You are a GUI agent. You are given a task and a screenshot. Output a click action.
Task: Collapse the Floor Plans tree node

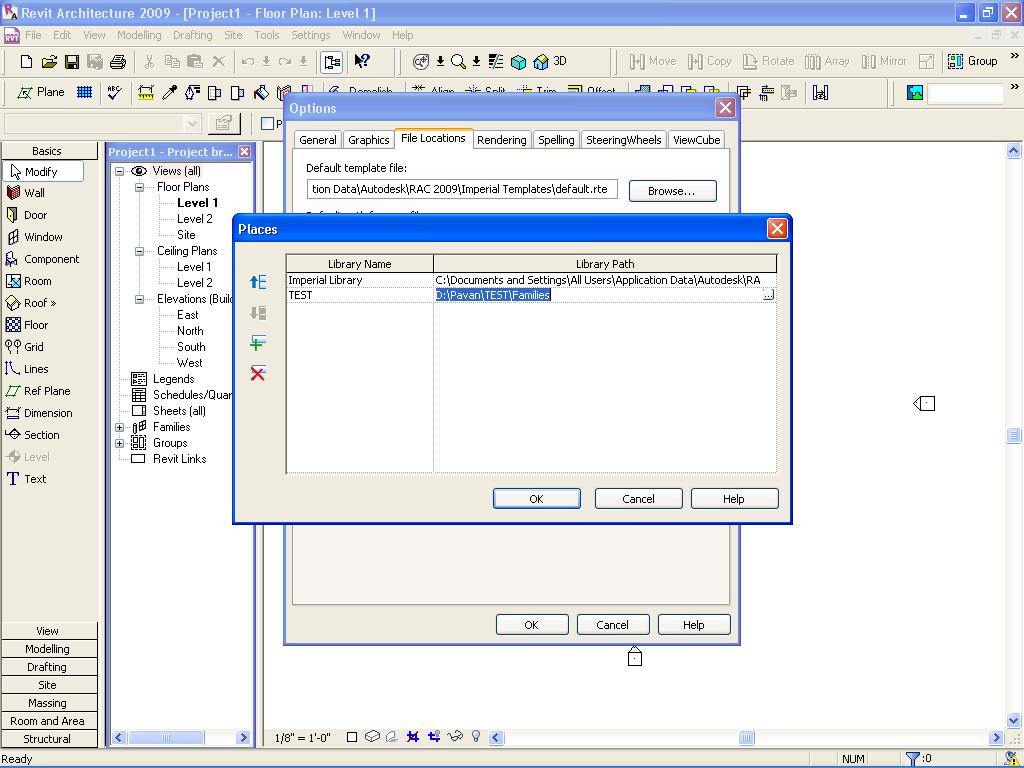(x=140, y=187)
